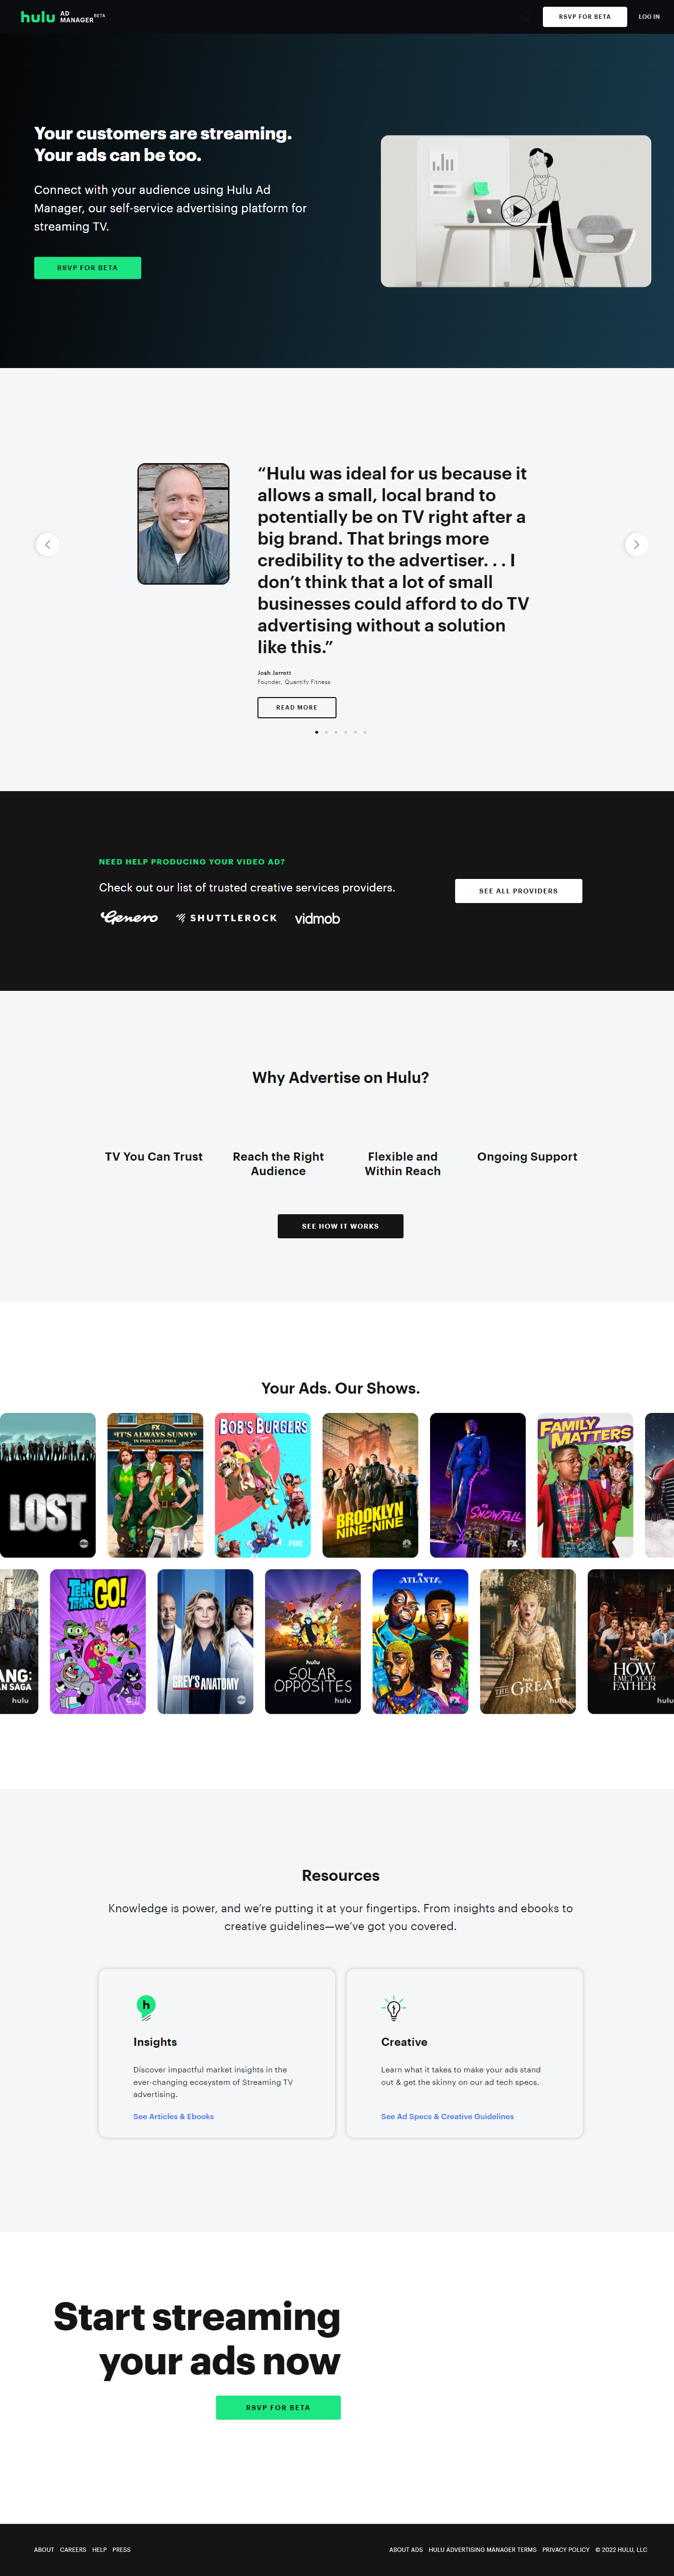Go to previous testimonial with left arrow
Viewport: 674px width, 2576px height.
(x=47, y=544)
